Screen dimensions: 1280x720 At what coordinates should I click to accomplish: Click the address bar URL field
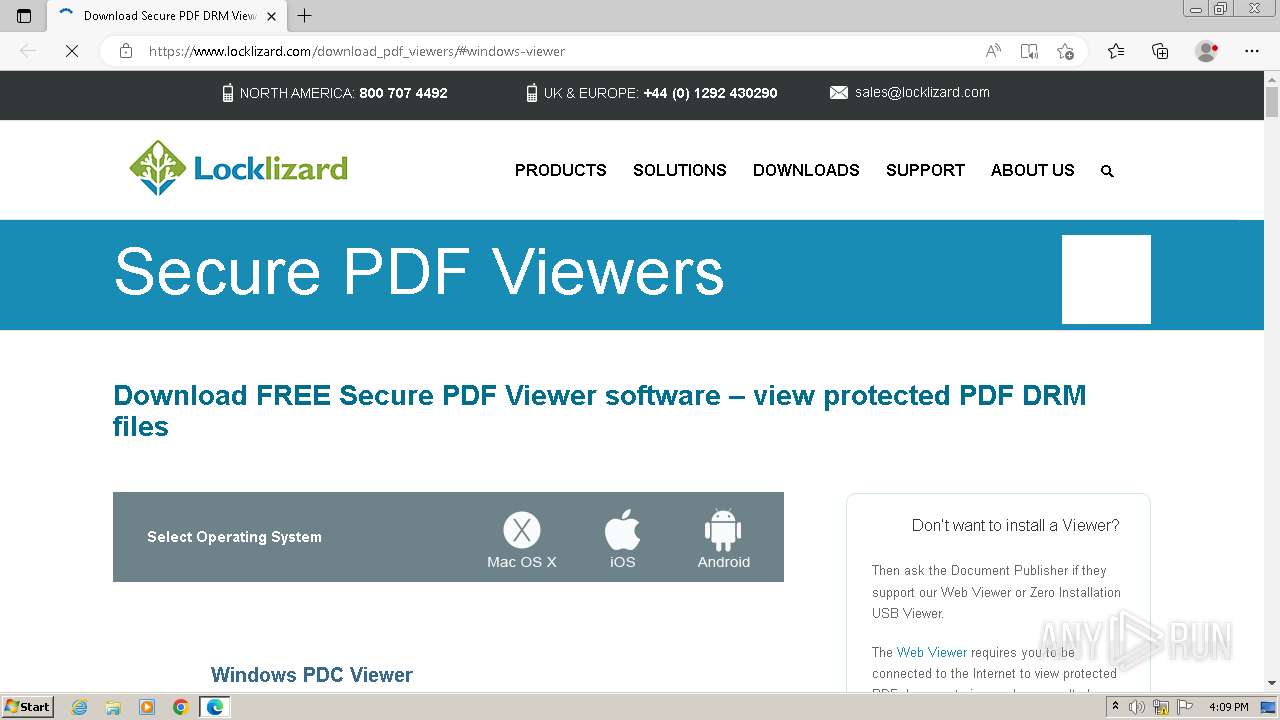[x=560, y=51]
